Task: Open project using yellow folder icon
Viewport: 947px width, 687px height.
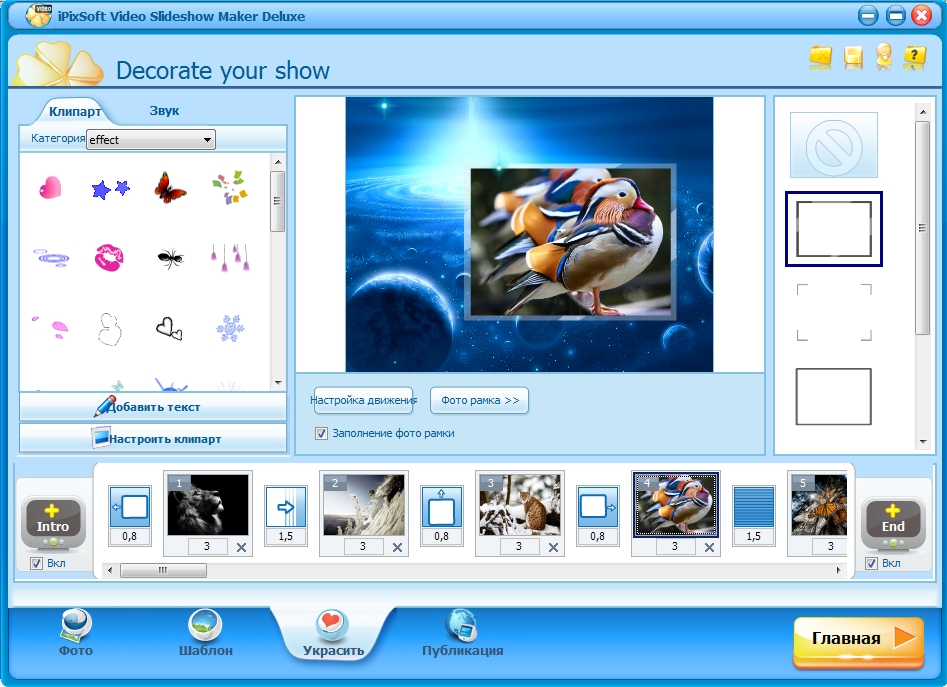Action: (x=821, y=57)
